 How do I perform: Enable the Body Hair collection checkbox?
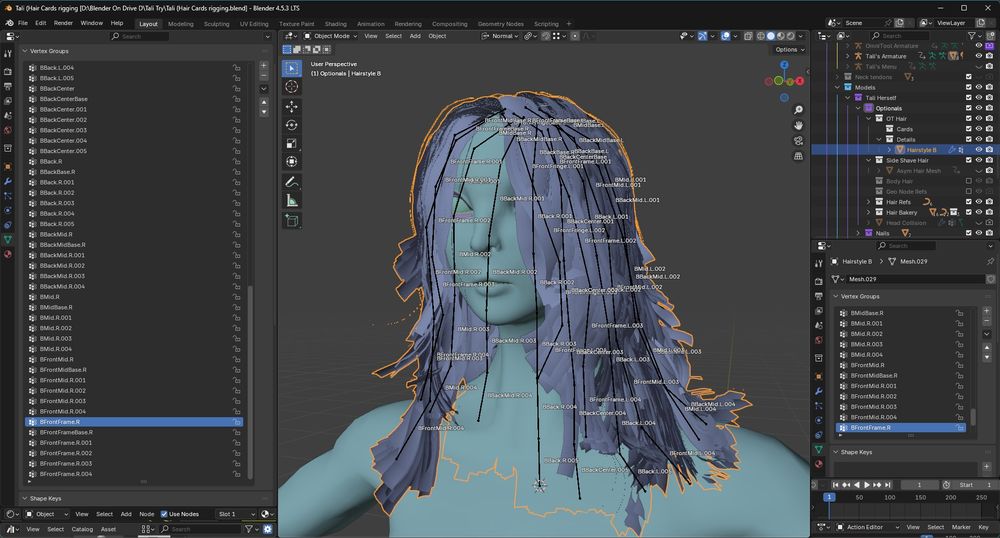(968, 181)
